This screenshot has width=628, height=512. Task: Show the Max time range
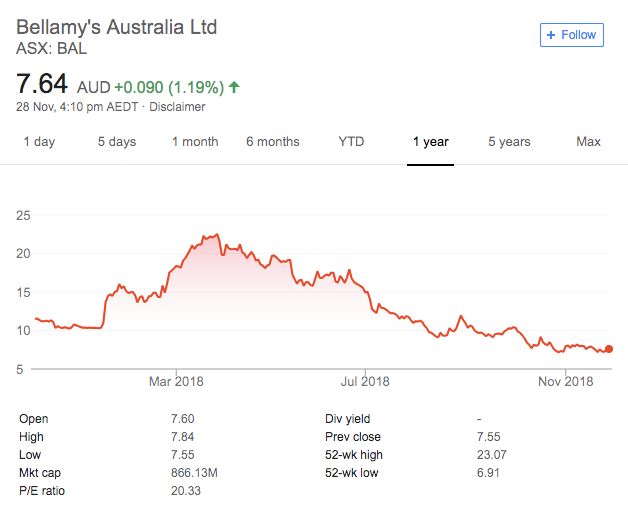[588, 142]
